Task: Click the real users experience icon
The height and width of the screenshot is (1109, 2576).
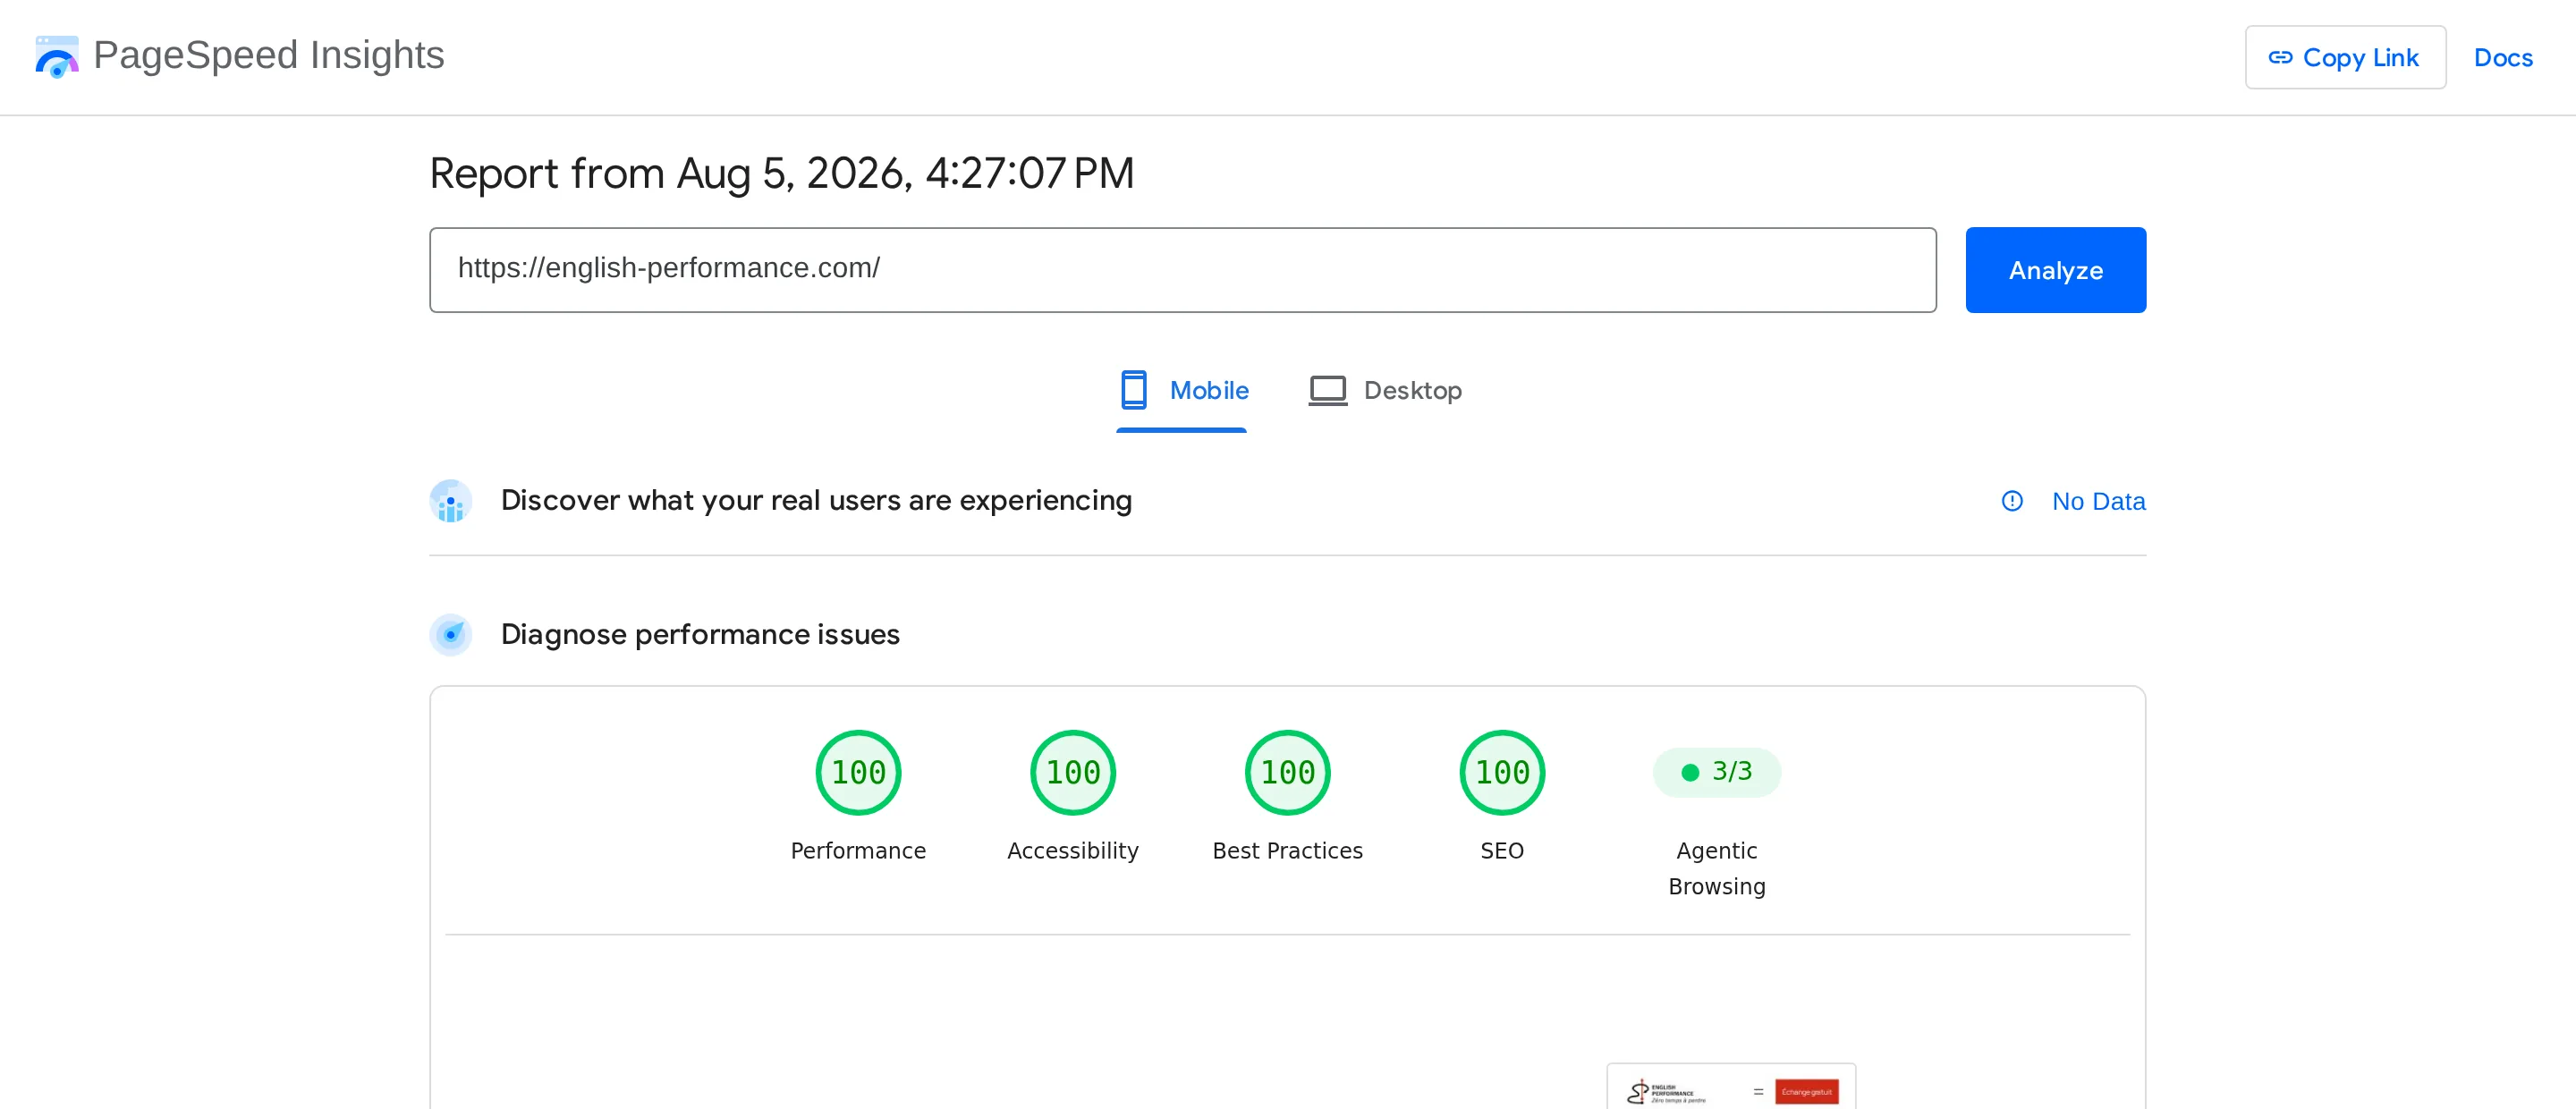Action: pyautogui.click(x=450, y=501)
